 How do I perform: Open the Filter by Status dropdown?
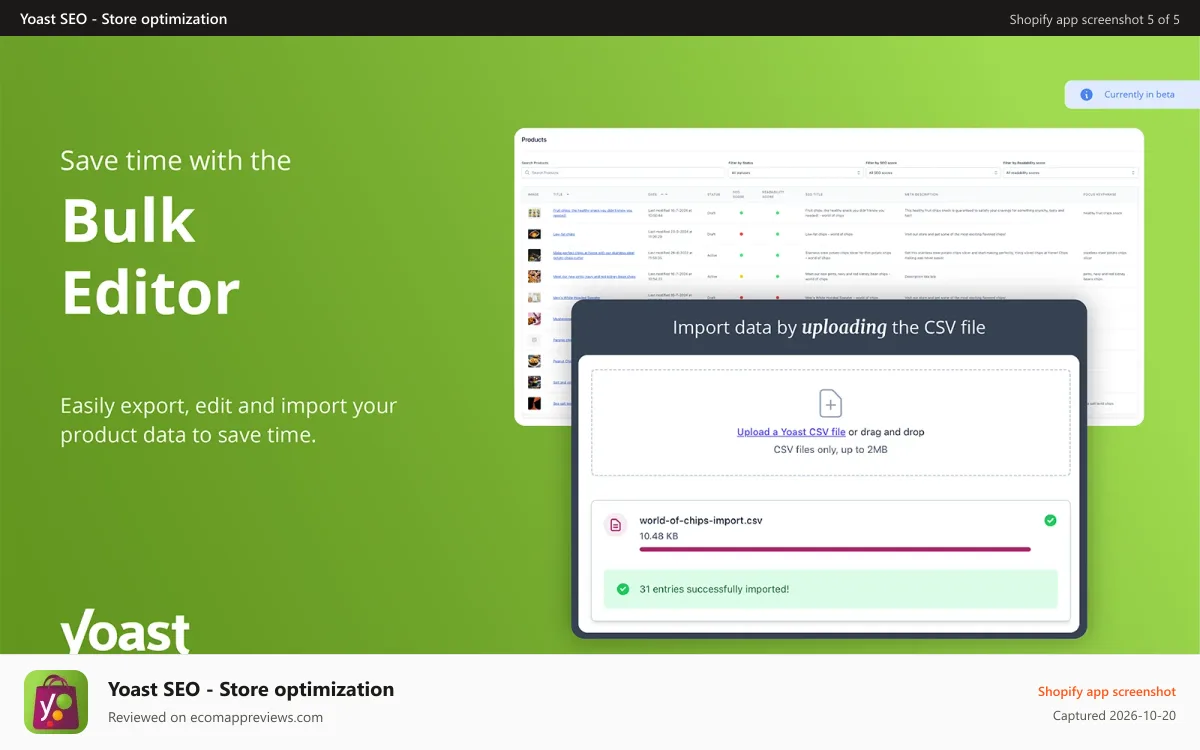(x=795, y=173)
